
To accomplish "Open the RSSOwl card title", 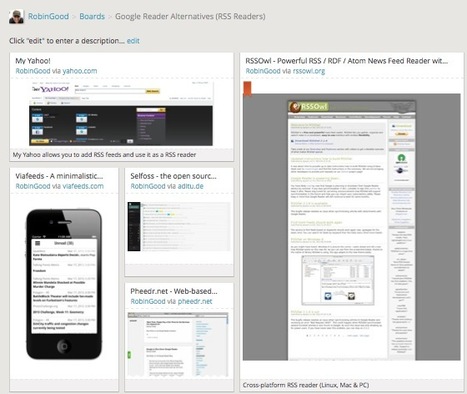I will click(347, 61).
